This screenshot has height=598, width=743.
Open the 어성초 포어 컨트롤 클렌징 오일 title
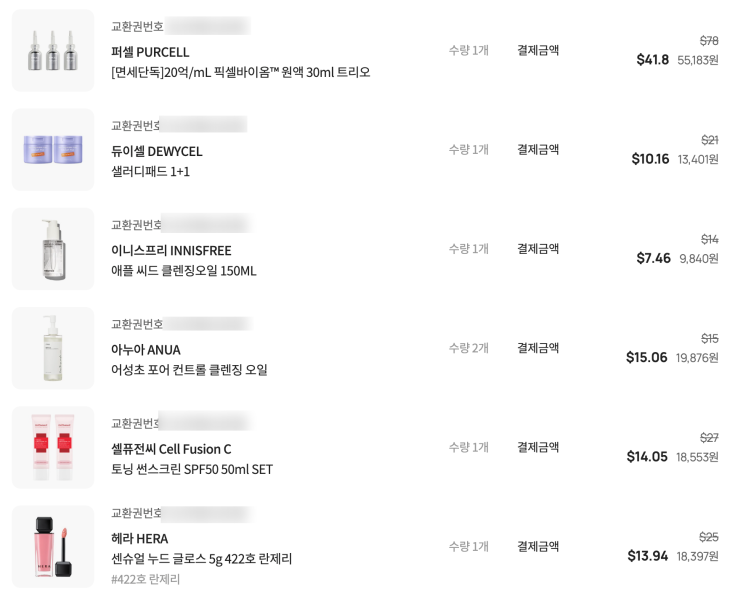click(x=189, y=369)
